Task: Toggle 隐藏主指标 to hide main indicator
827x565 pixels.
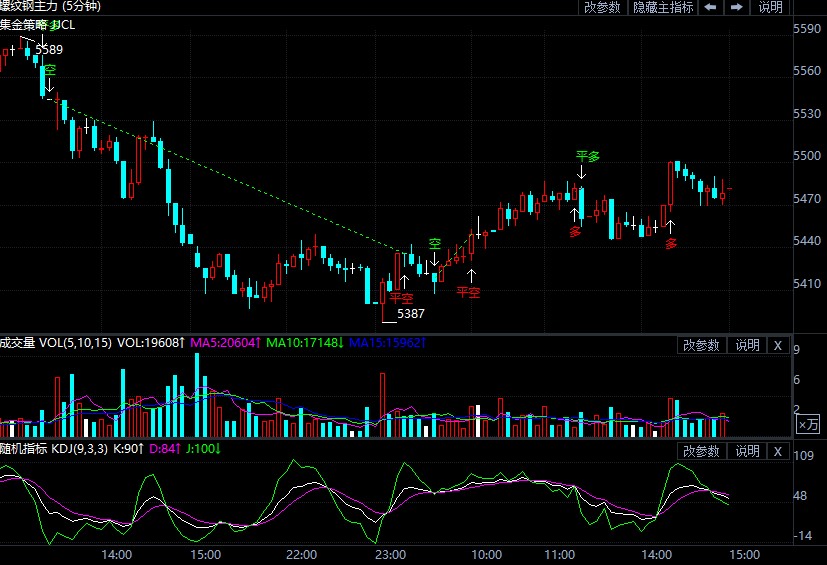Action: (663, 7)
